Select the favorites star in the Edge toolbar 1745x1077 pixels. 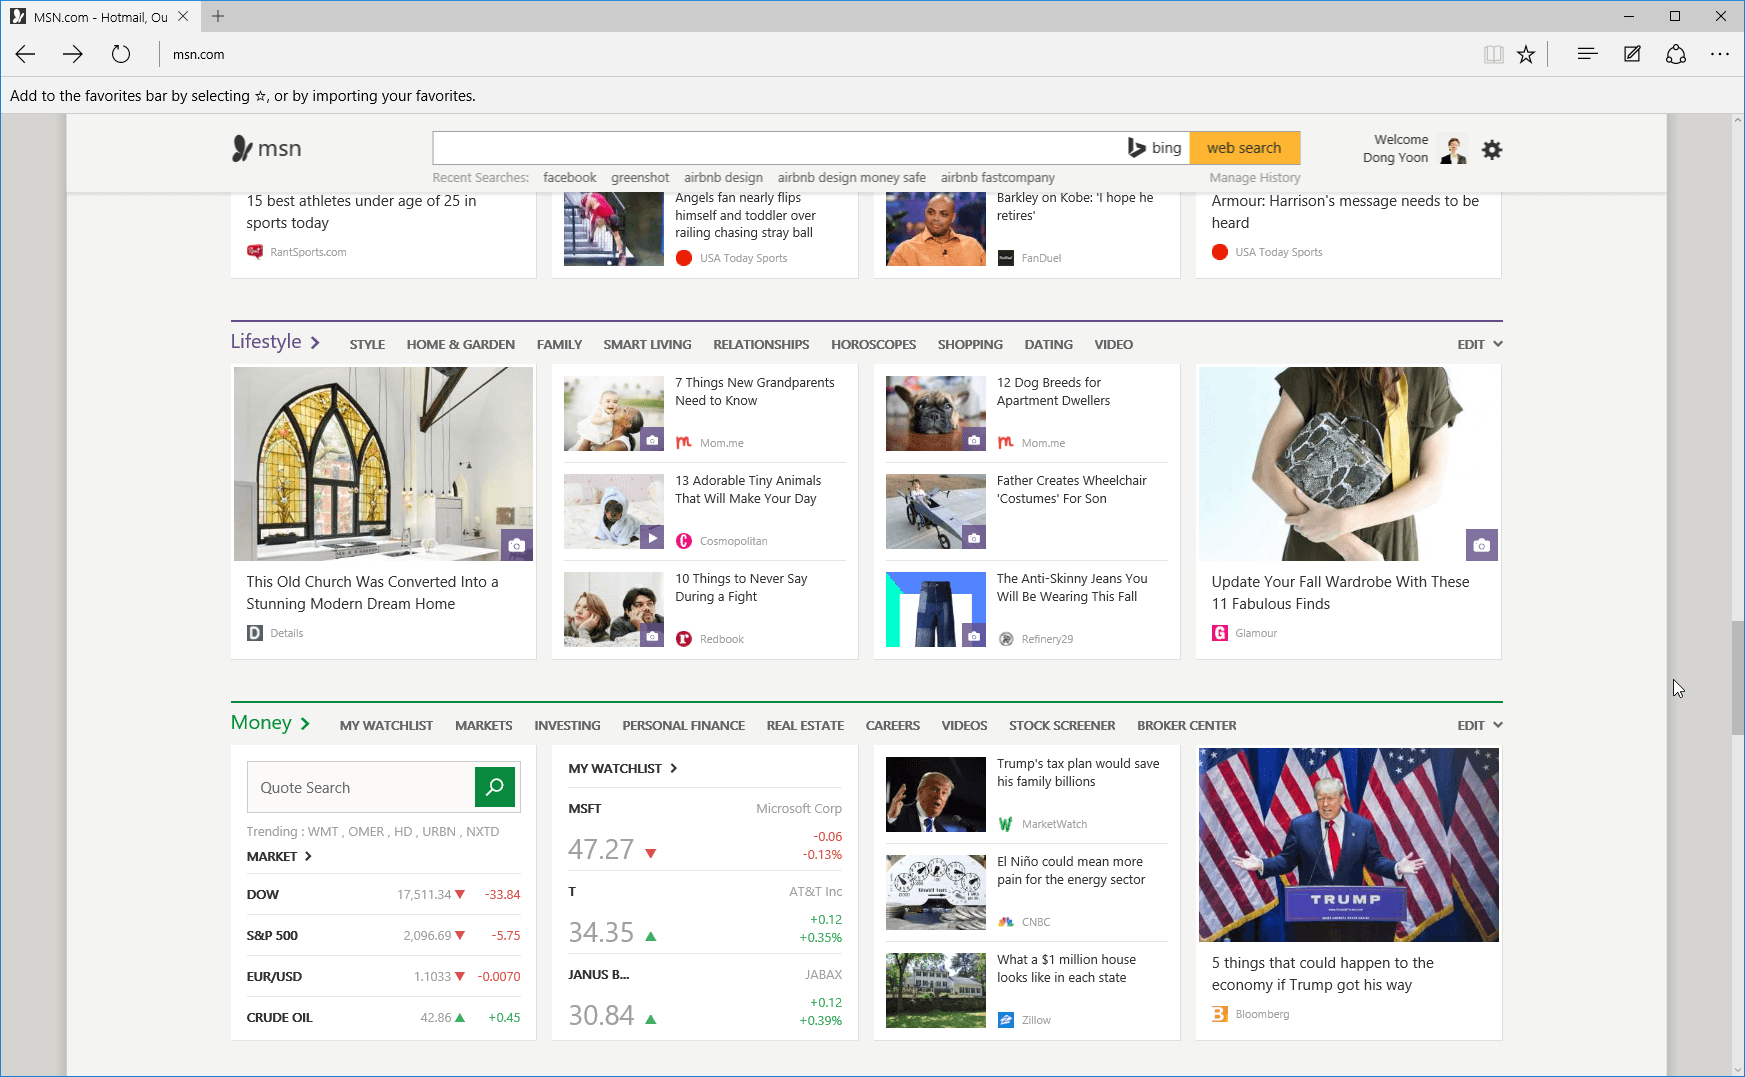click(x=1527, y=54)
